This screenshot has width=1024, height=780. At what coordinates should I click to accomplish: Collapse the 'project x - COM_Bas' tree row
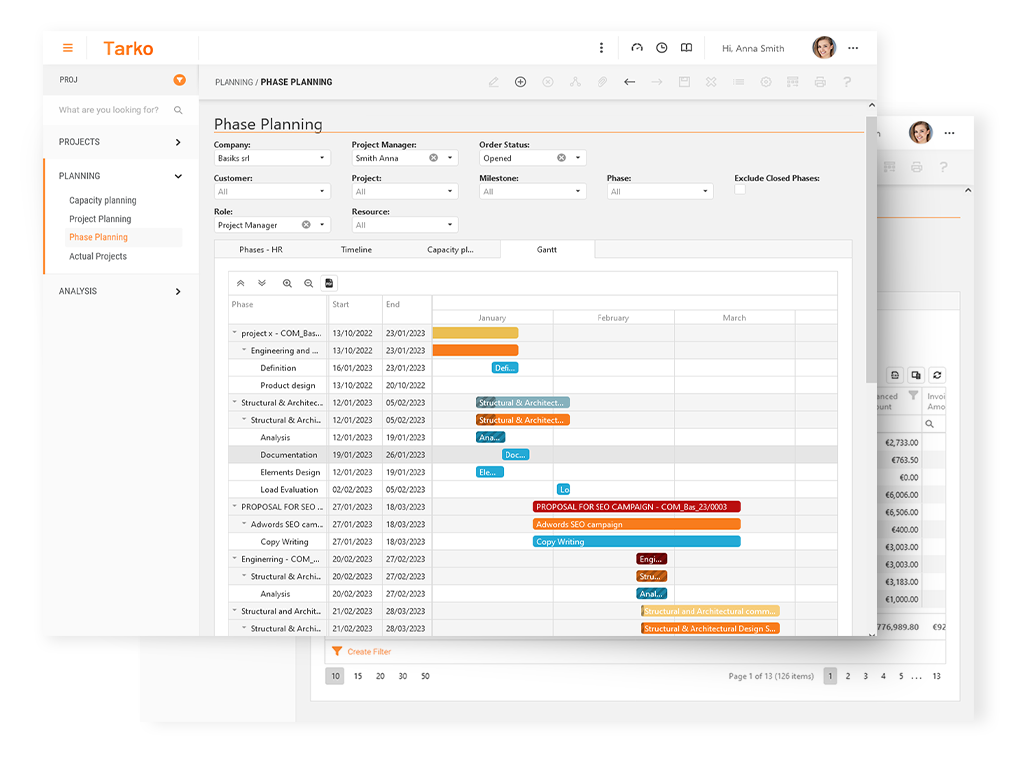point(235,333)
